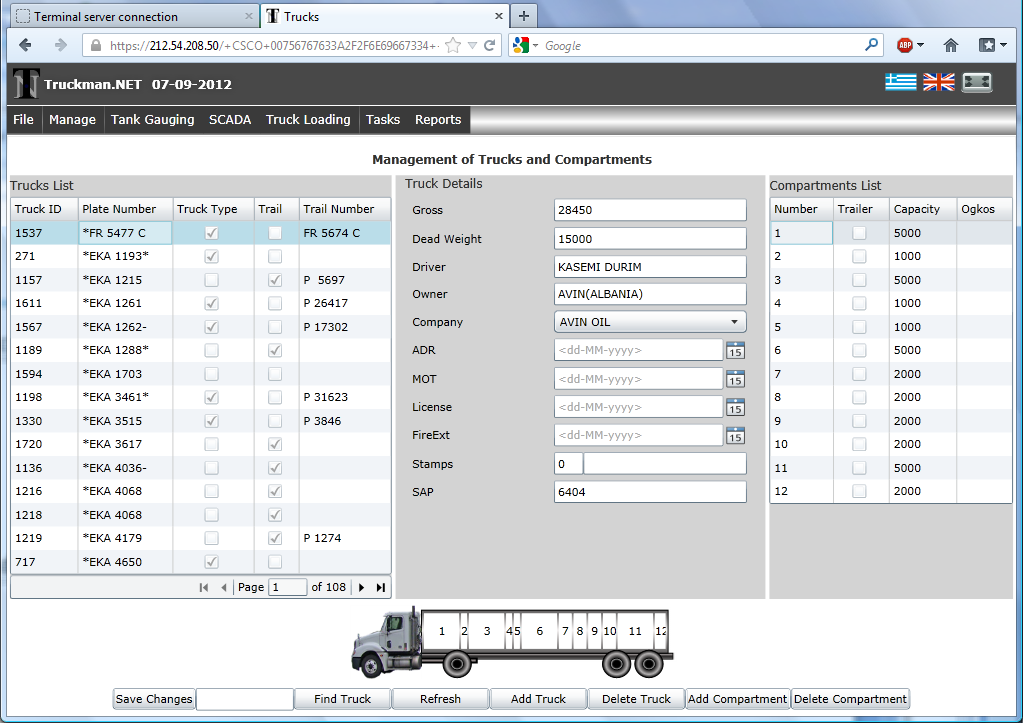The image size is (1023, 723).
Task: Click the browser Home icon
Action: [951, 45]
